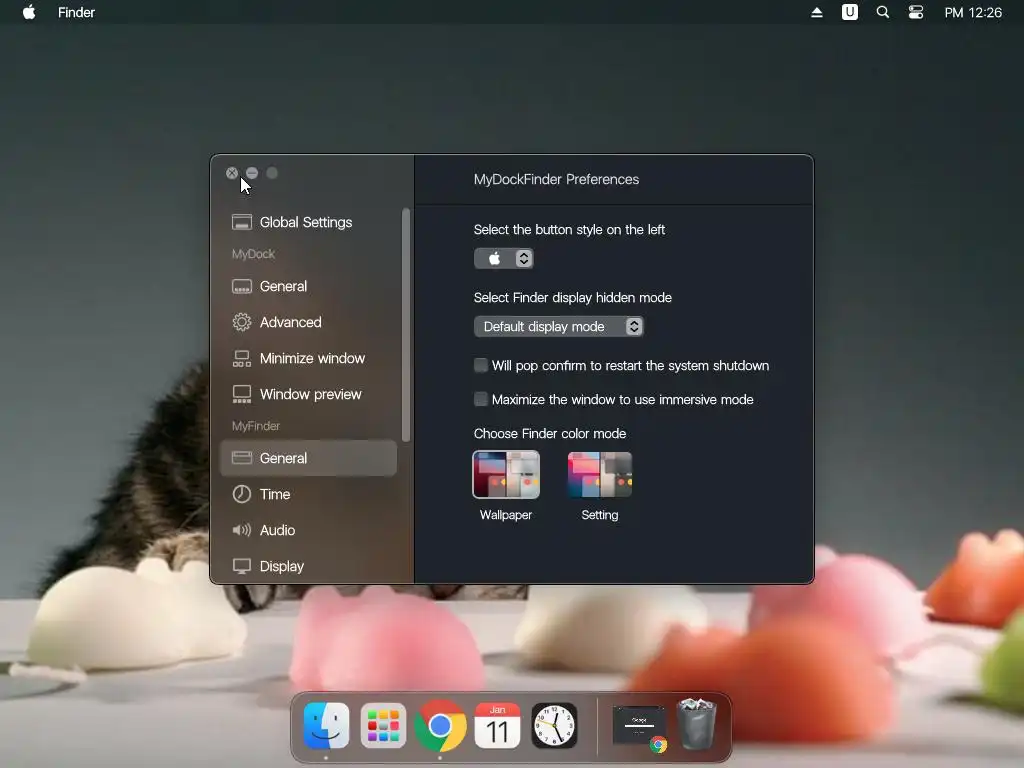This screenshot has height=768, width=1024.
Task: Click the minimized Chrome window thumbnail in the dock
Action: point(639,727)
